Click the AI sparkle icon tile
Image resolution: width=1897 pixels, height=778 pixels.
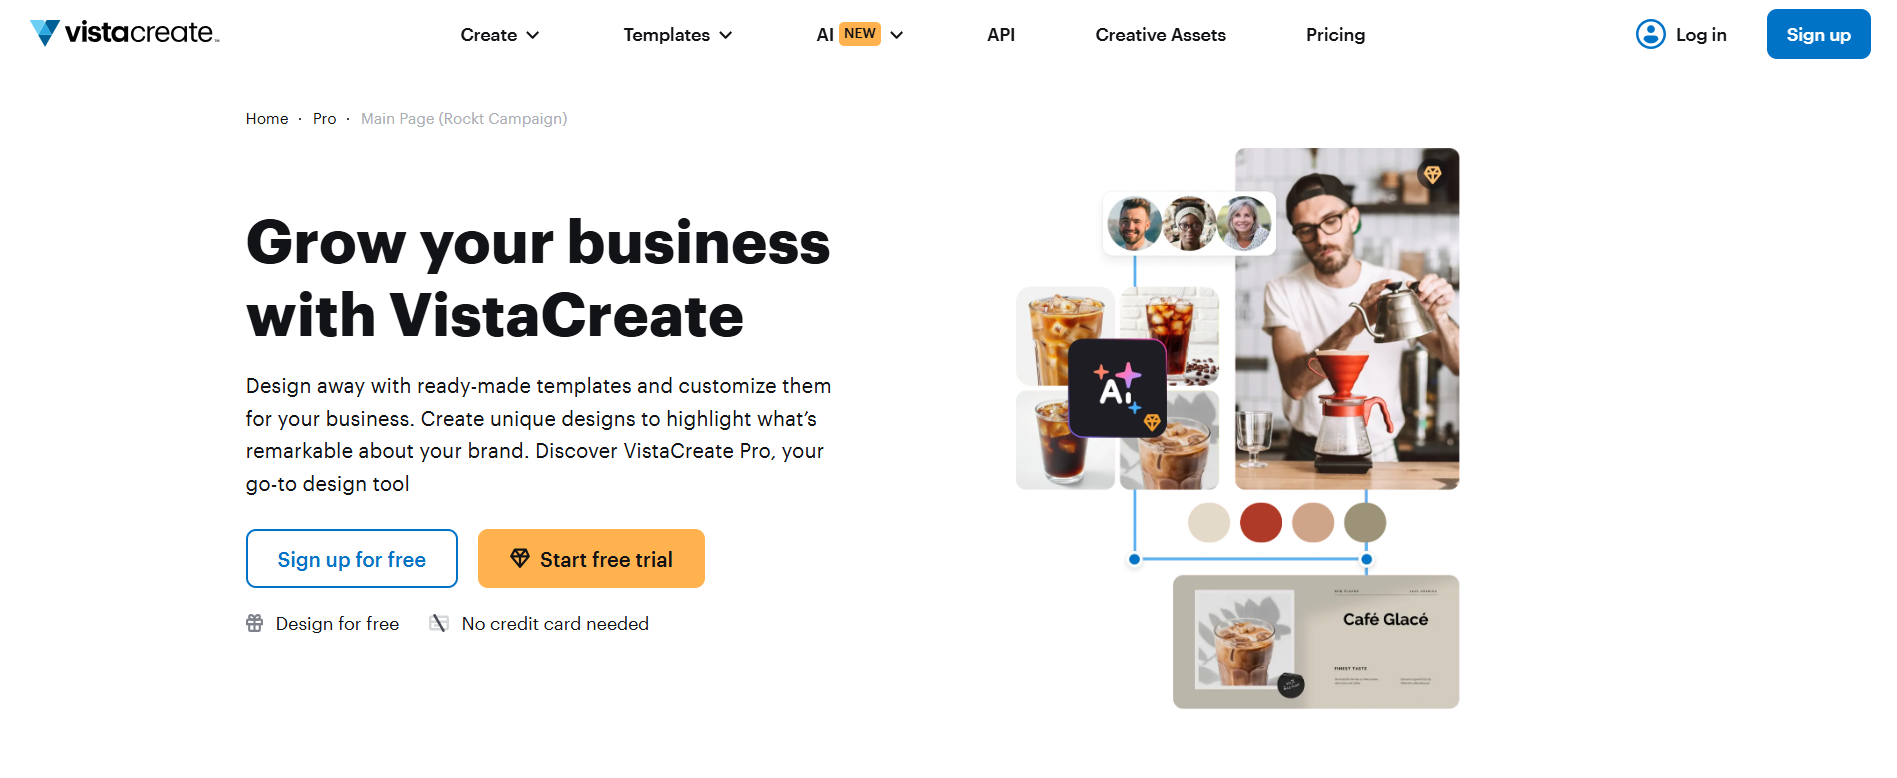tap(1117, 388)
